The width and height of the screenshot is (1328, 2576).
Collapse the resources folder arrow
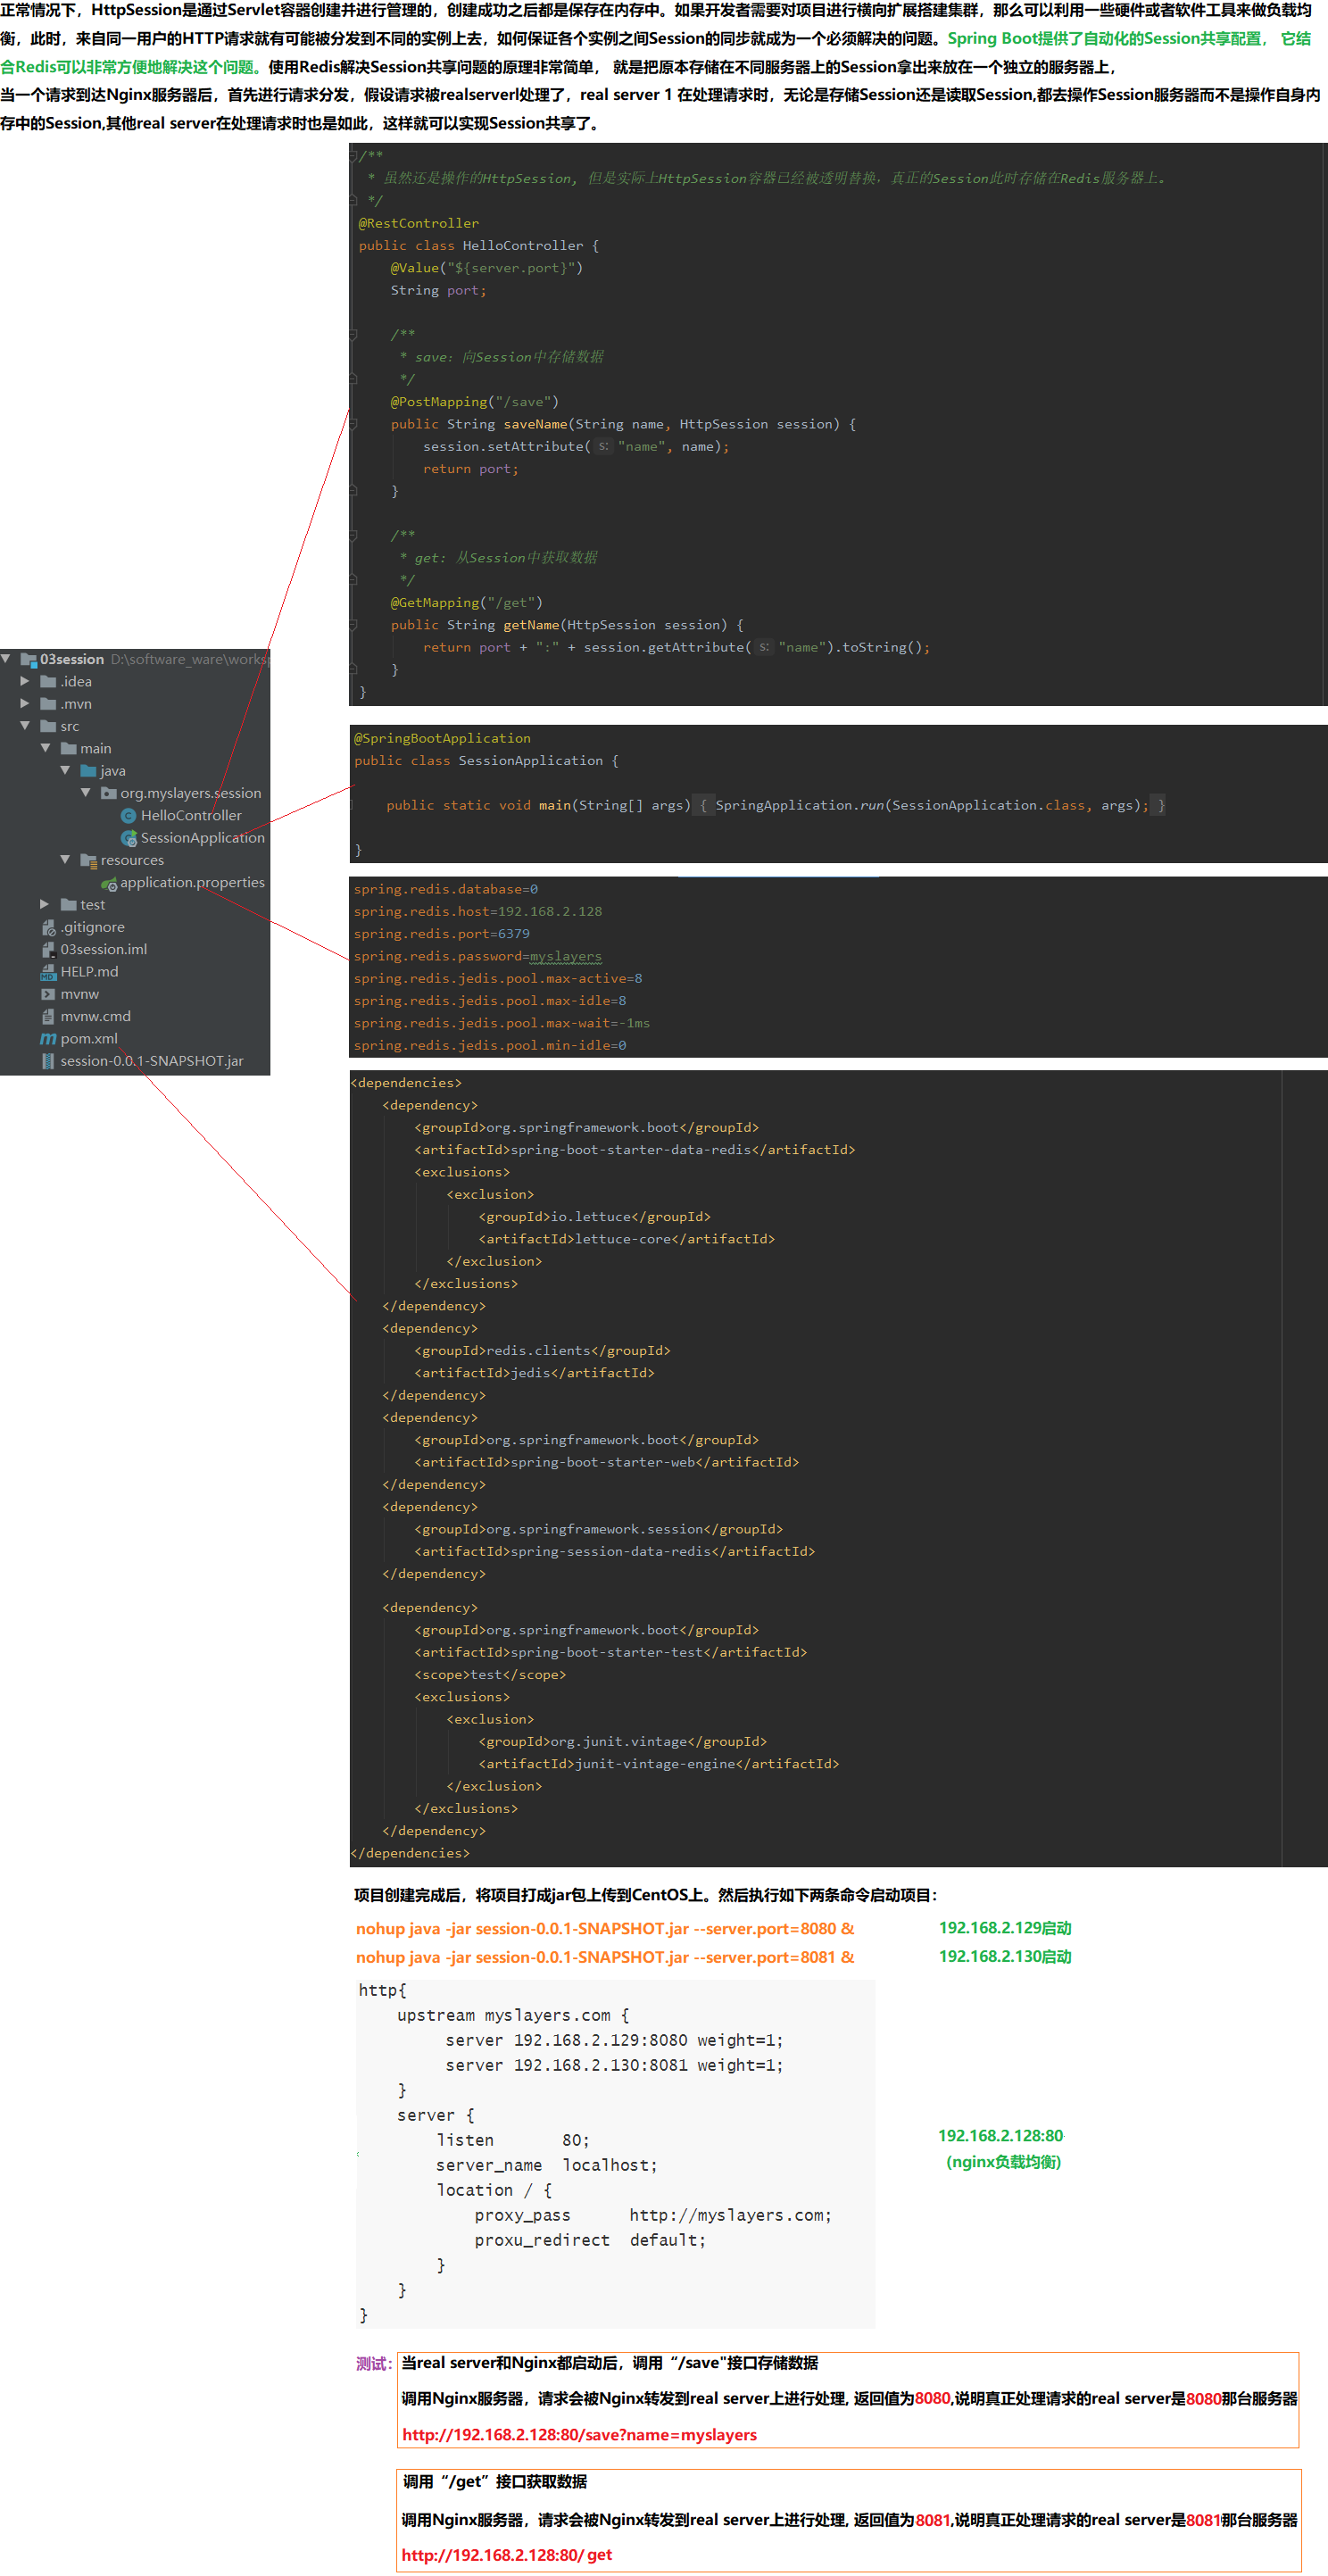pos(65,860)
